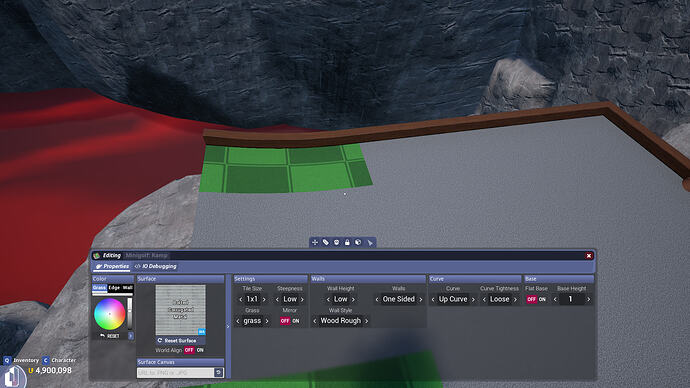This screenshot has width=690, height=388.
Task: Switch to the IO Debugging tab
Action: 155,266
